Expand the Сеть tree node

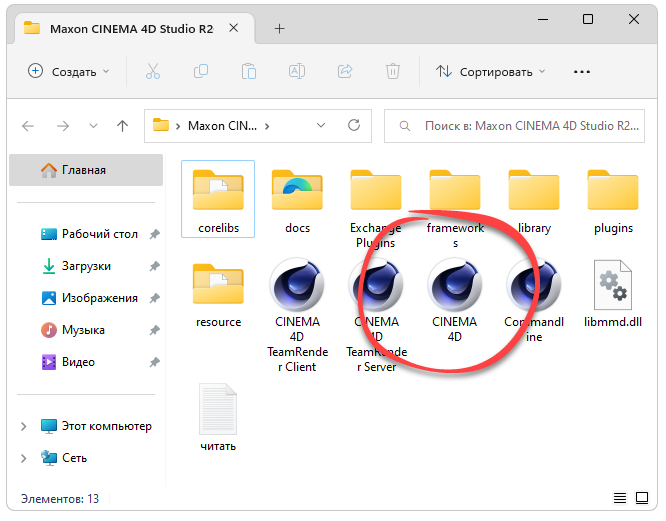point(24,458)
